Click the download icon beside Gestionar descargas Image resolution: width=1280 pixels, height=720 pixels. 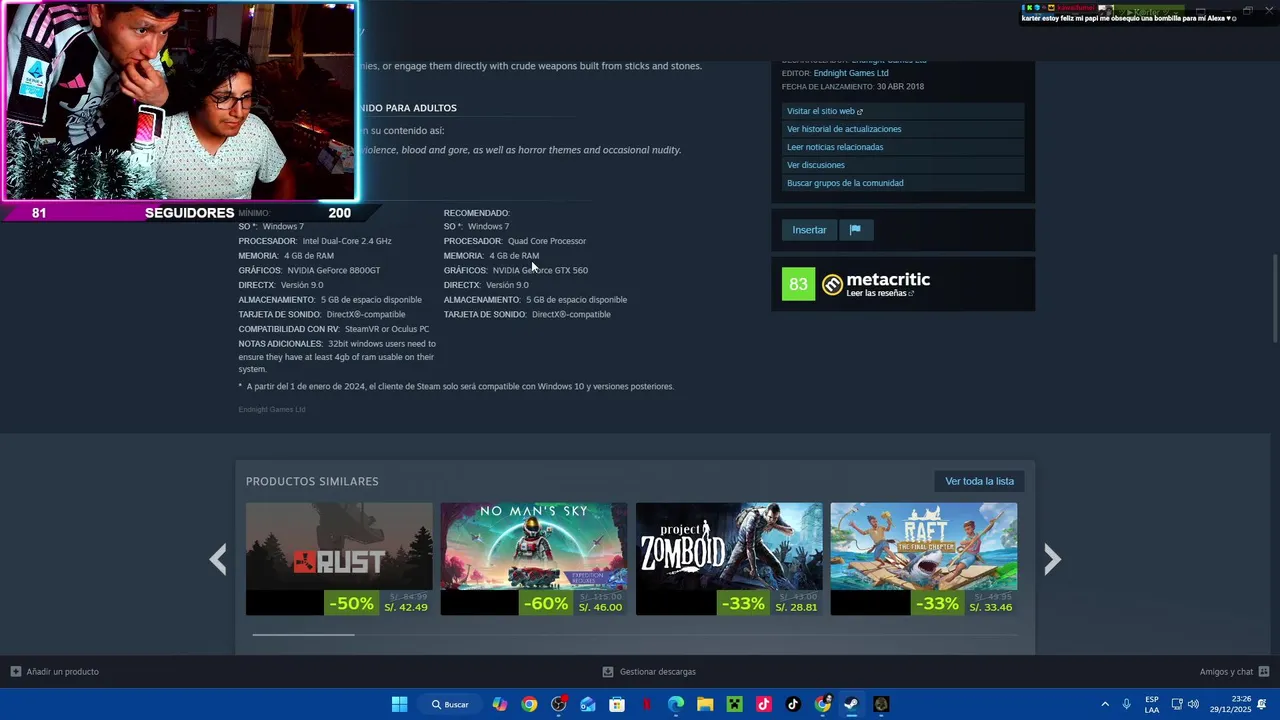pyautogui.click(x=608, y=672)
